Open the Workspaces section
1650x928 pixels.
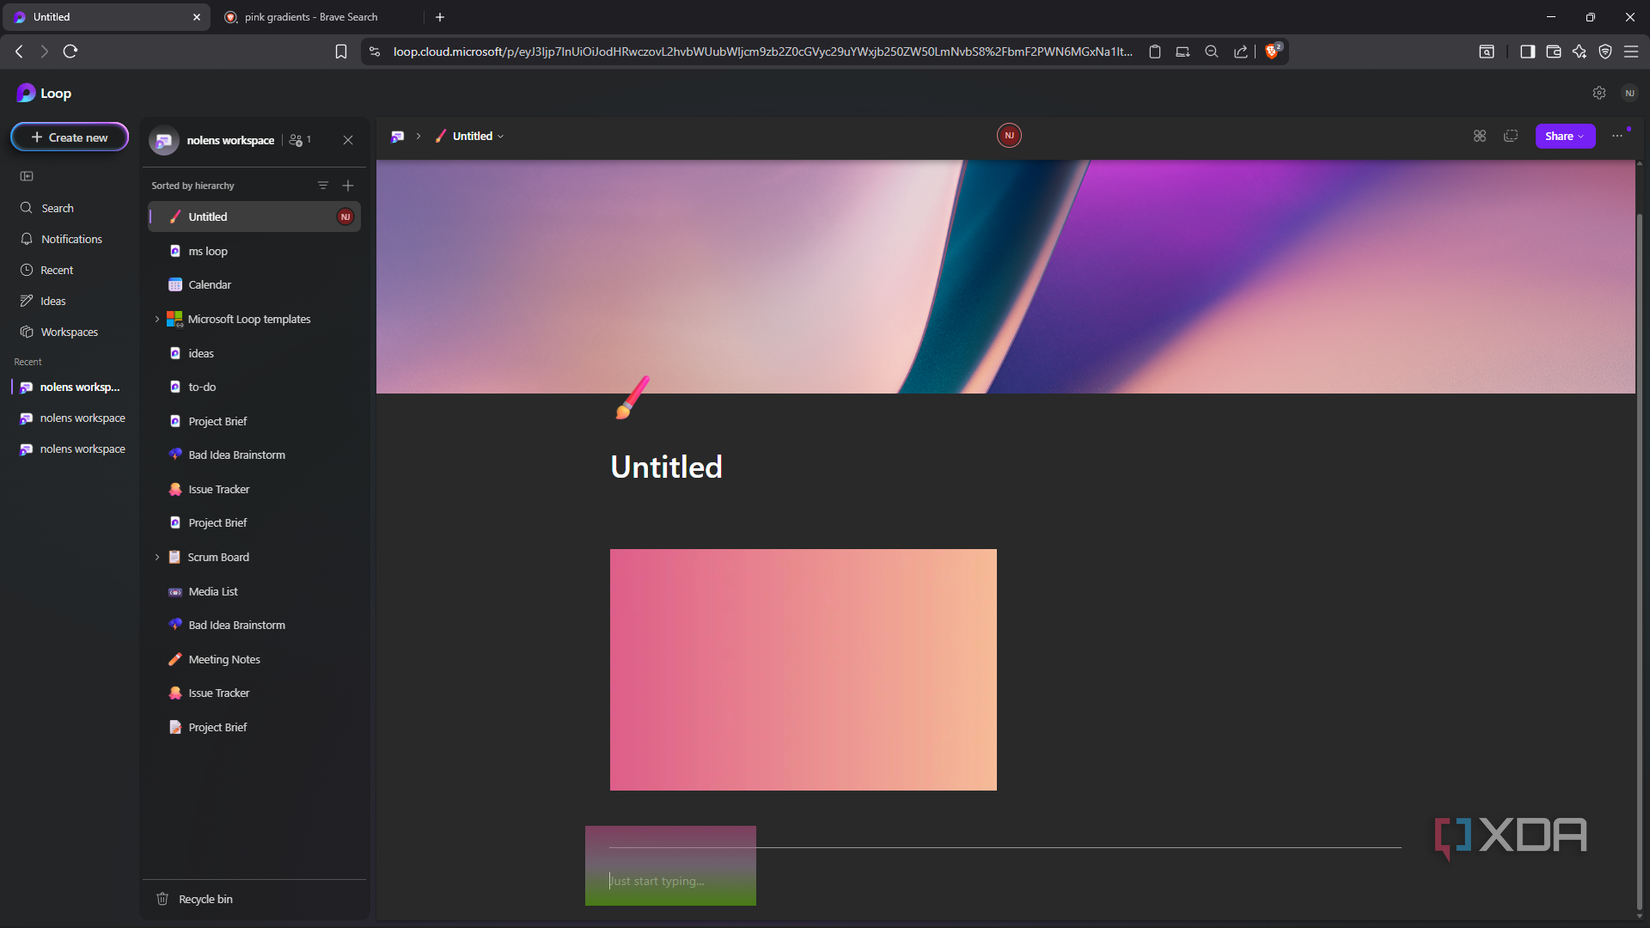[x=68, y=331]
